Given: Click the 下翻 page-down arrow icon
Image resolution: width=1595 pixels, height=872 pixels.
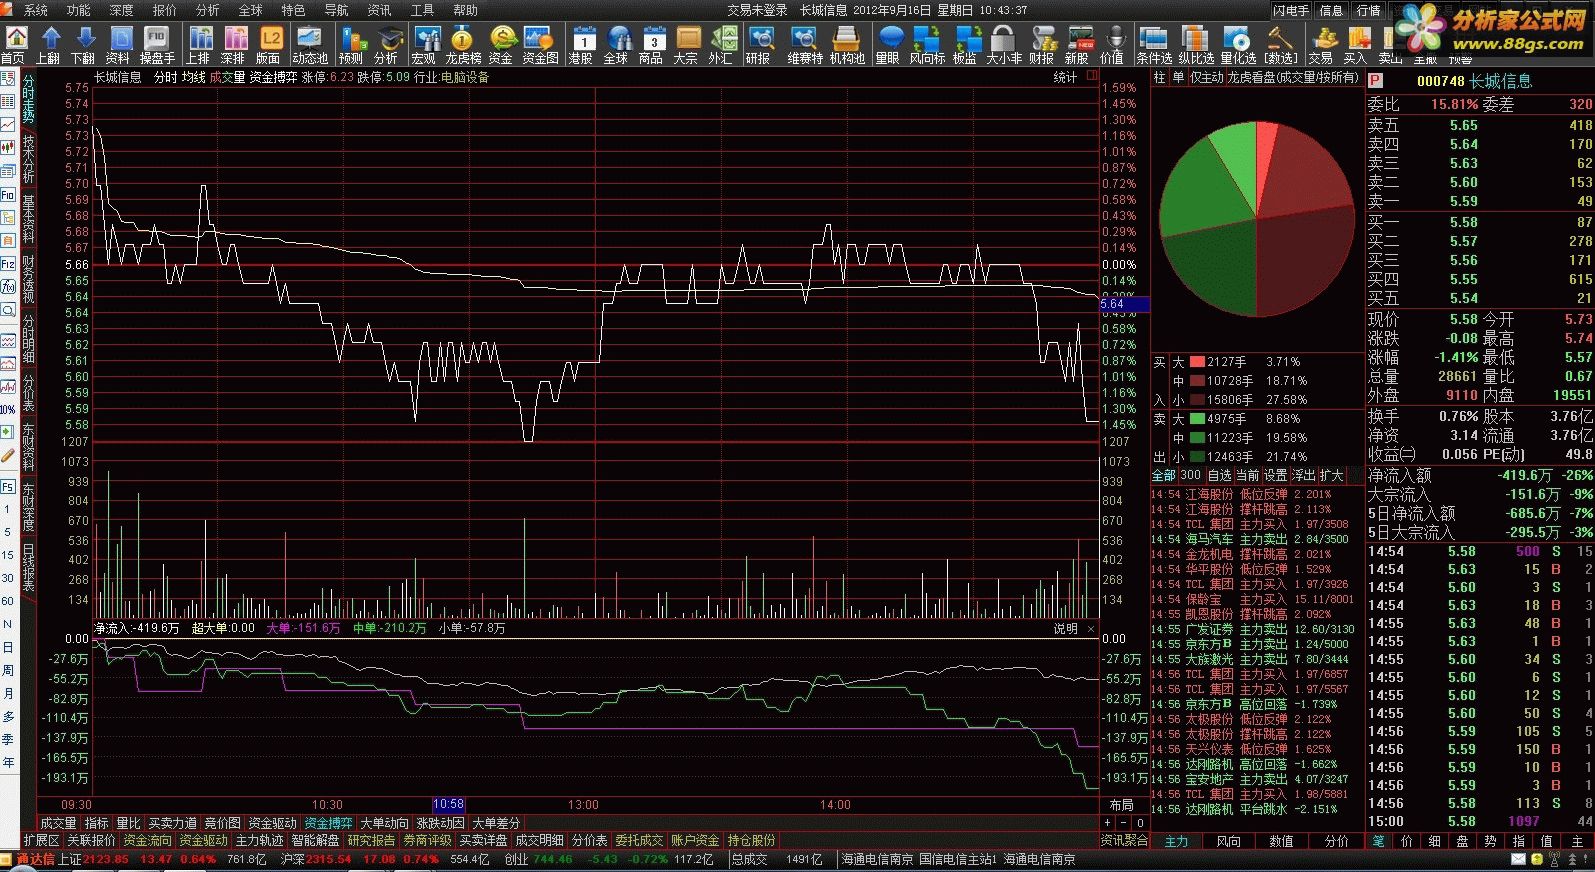Looking at the screenshot, I should pos(84,45).
